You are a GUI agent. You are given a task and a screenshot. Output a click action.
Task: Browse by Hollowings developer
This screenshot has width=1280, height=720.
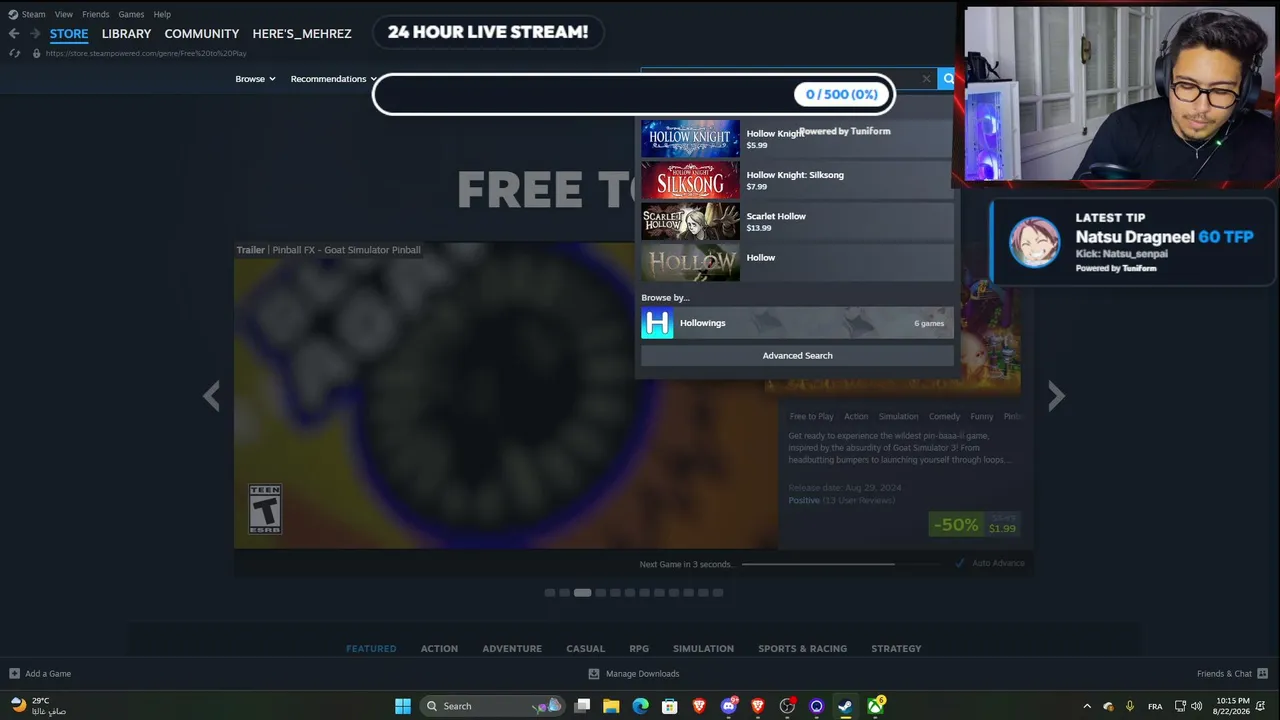point(797,323)
